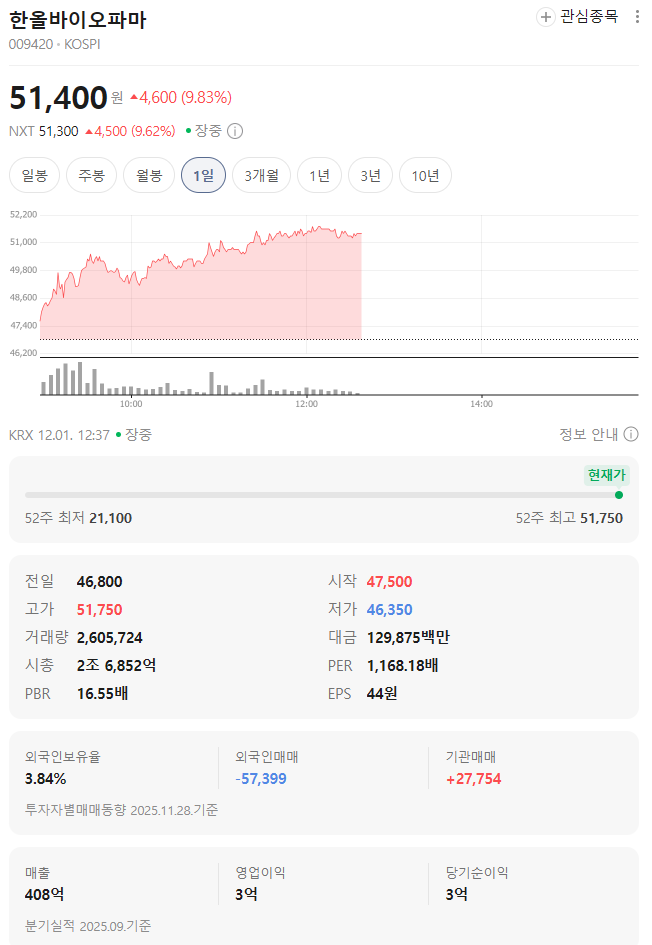This screenshot has height=945, width=652.
Task: Click the KRX 12.01. 12:37 timestamp
Action: 59,434
